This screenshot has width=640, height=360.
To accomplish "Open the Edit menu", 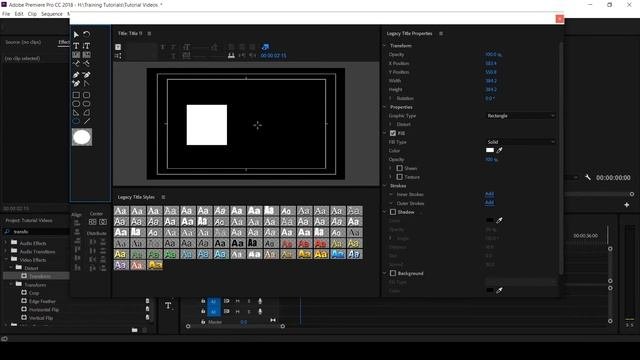I will [19, 14].
